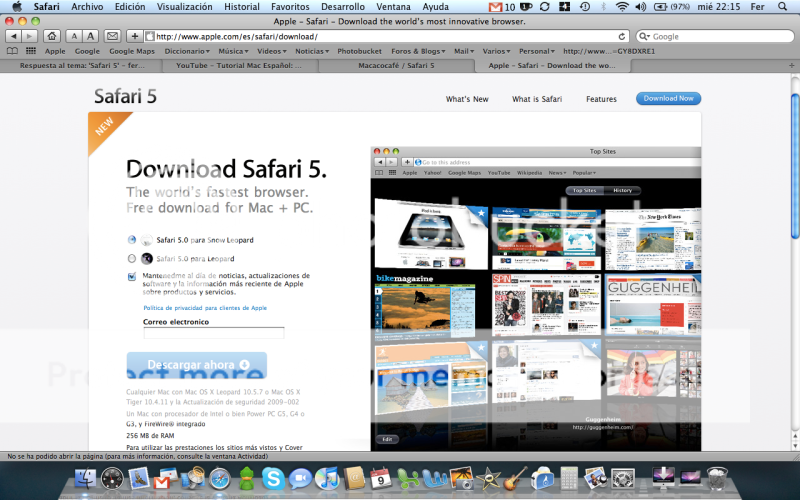Expand the Música bookmarks folder

pos(234,50)
